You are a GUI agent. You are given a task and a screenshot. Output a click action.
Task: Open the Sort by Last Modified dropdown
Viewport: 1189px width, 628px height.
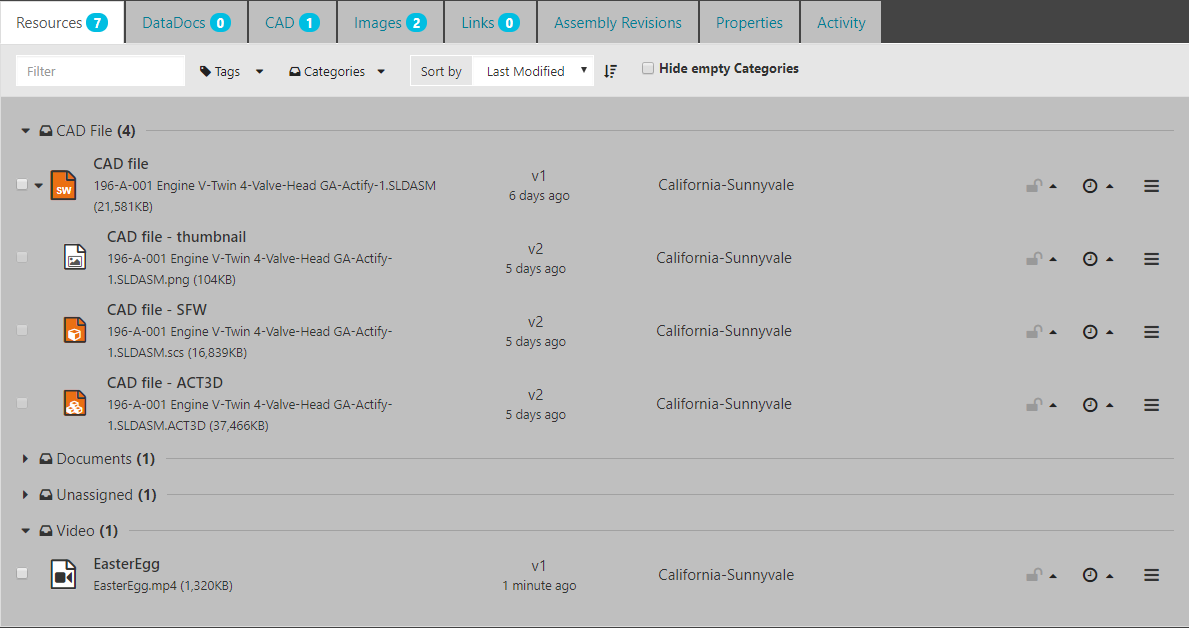[533, 71]
